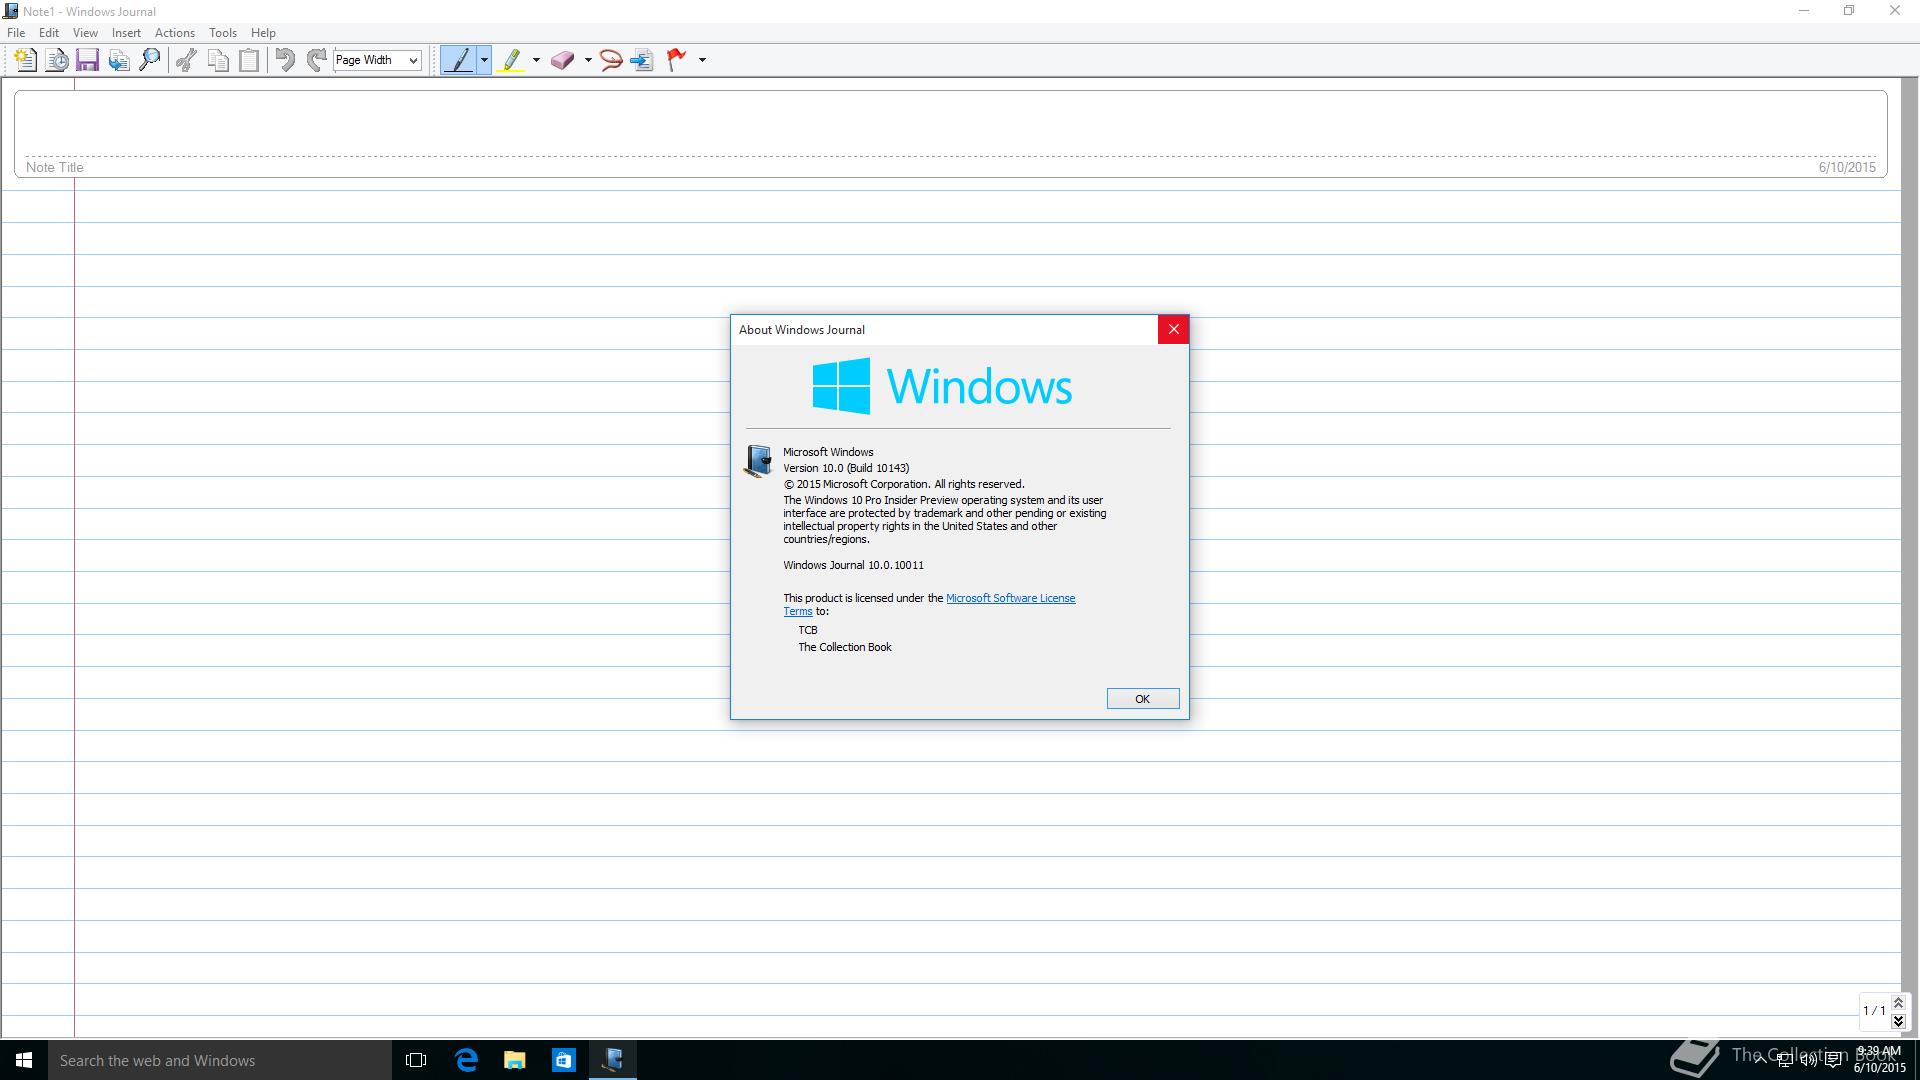The width and height of the screenshot is (1920, 1080).
Task: Expand the Flag options arrow
Action: coord(702,60)
